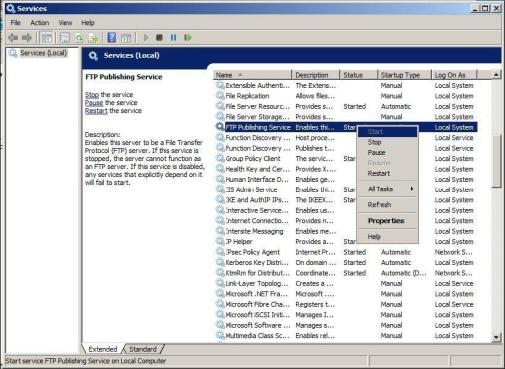Click the Show/Hide Action Pane icon
The height and width of the screenshot is (369, 505).
tap(126, 38)
